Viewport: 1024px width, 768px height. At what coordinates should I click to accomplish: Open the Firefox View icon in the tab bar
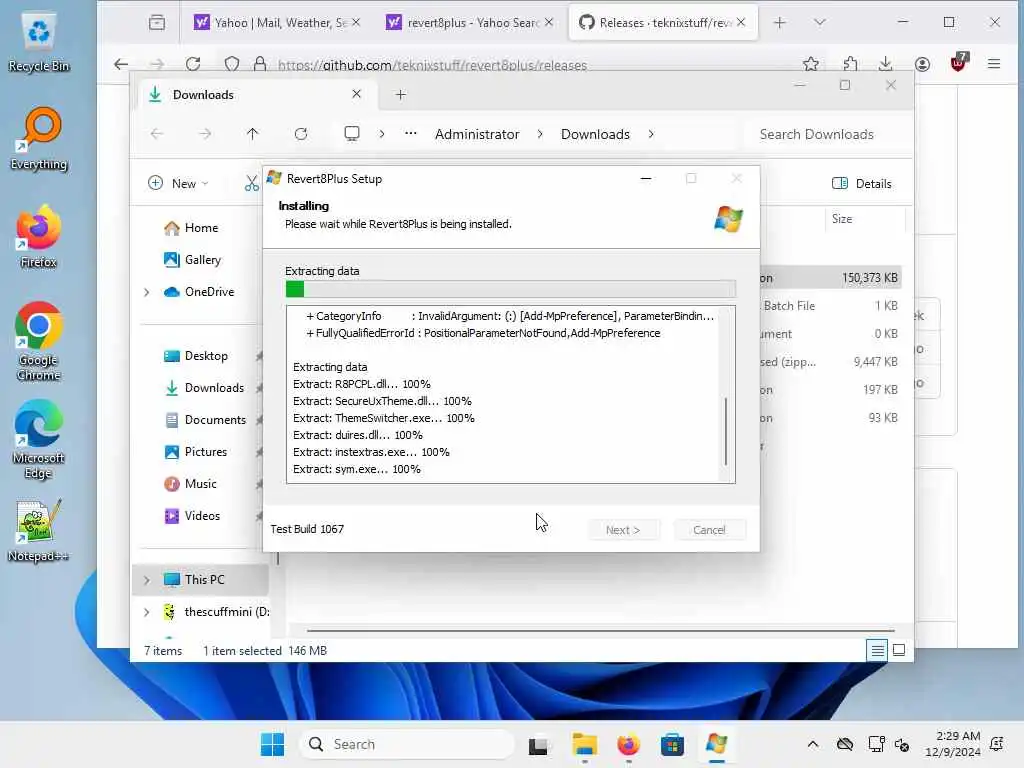[157, 23]
